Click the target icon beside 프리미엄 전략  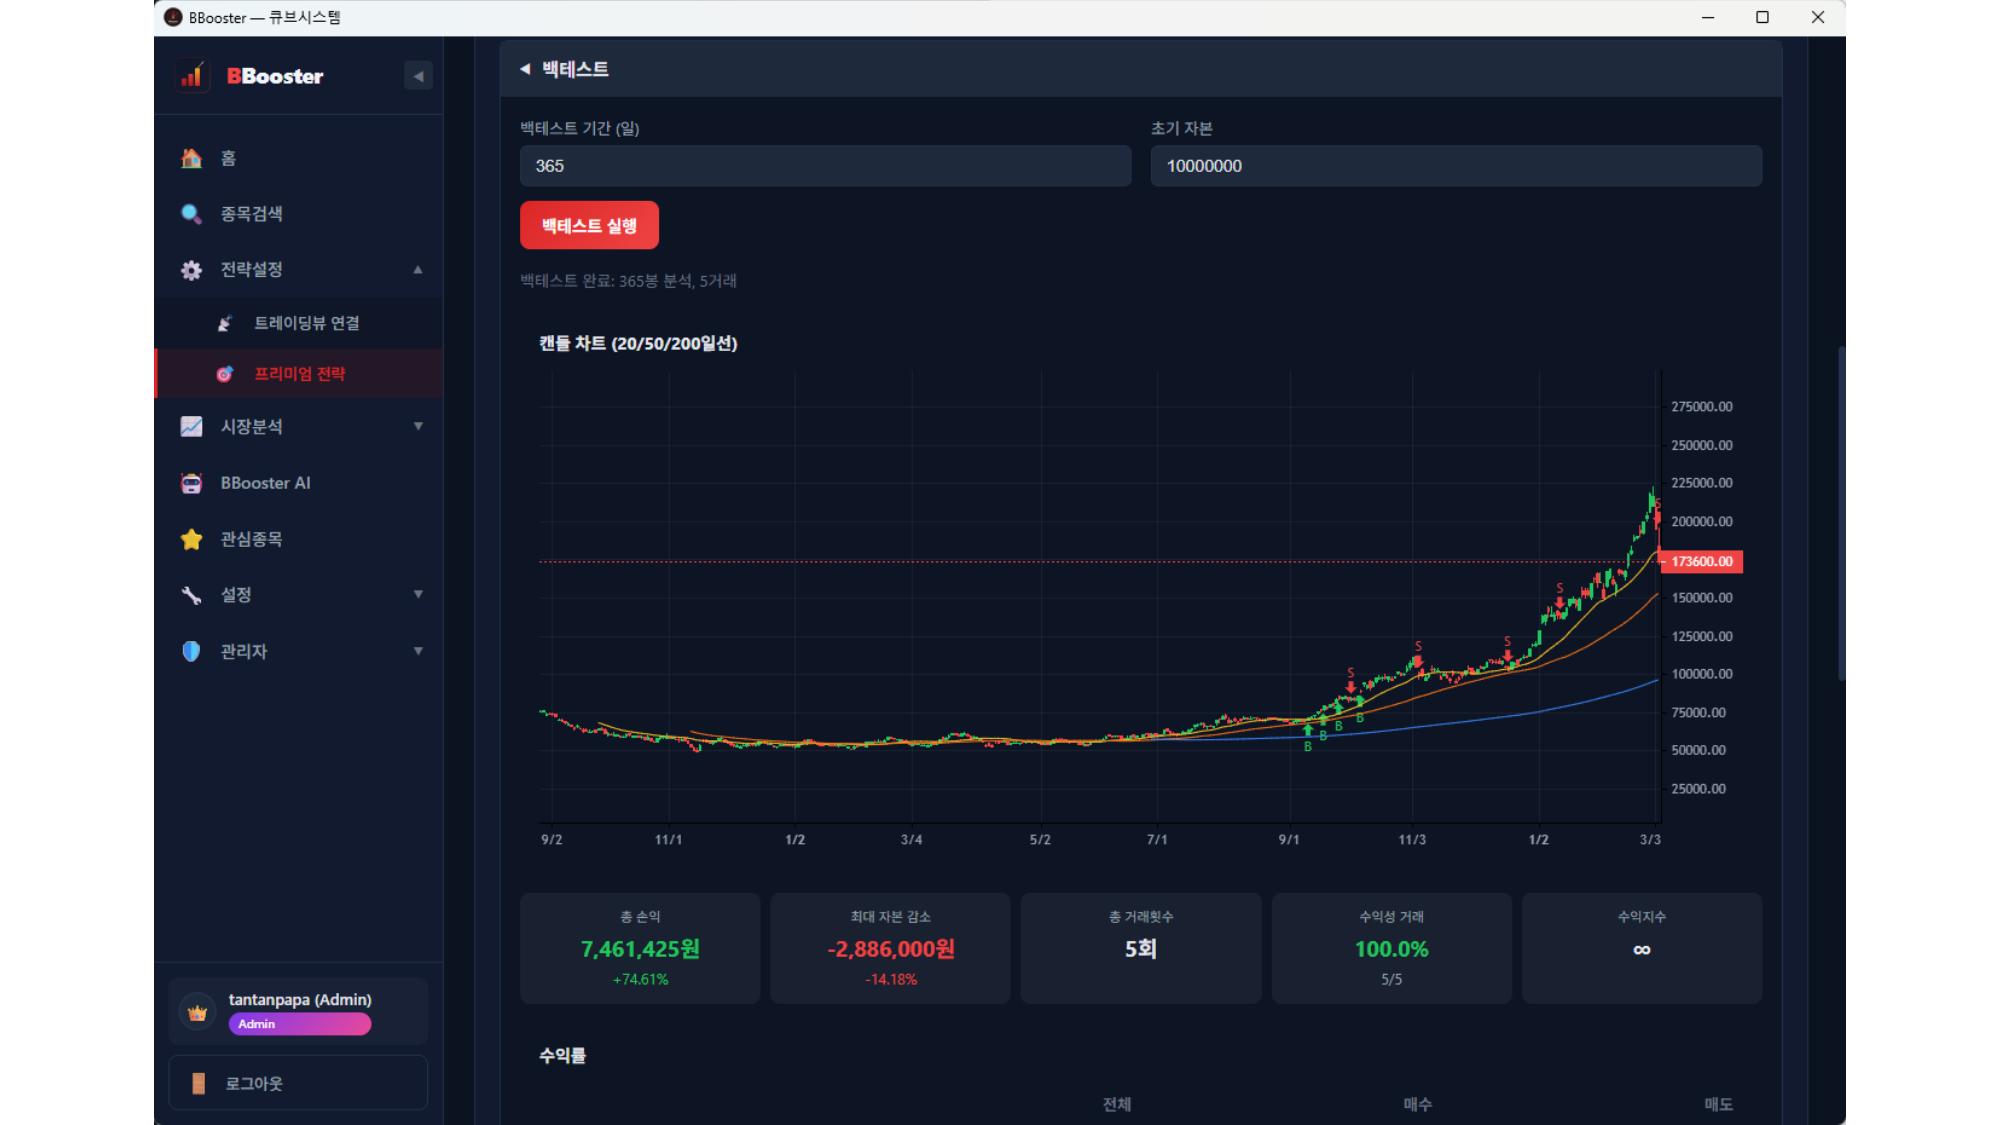click(225, 374)
